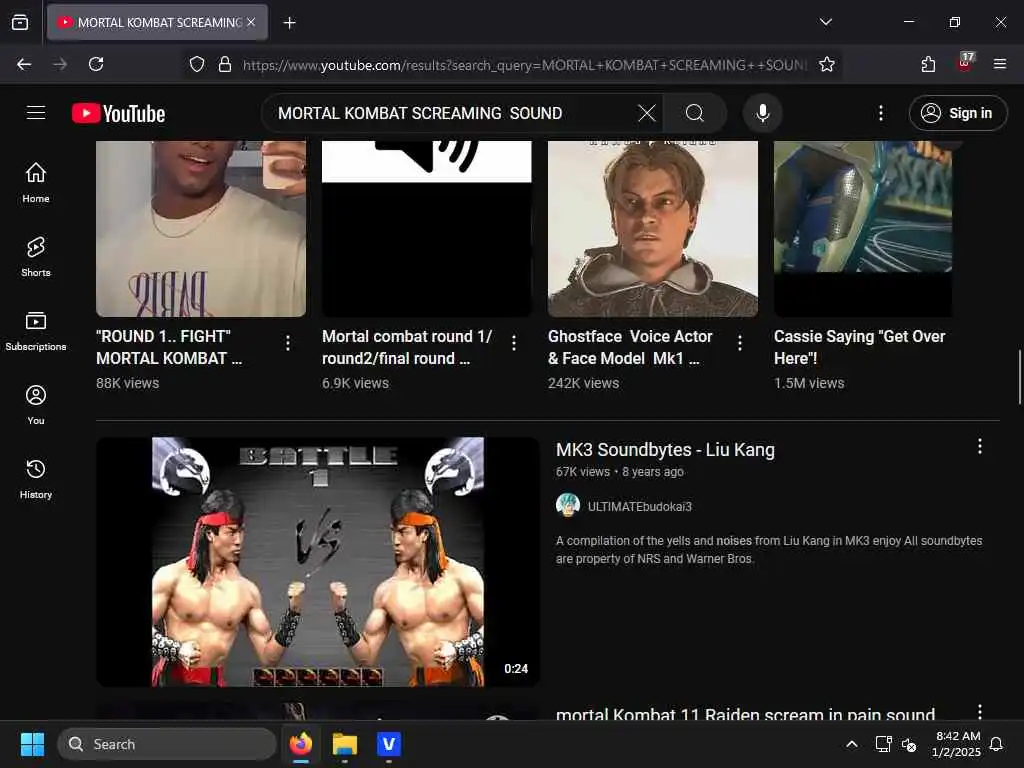The height and width of the screenshot is (768, 1024).
Task: Open options for Mortal combat round 1 short
Action: (x=514, y=343)
